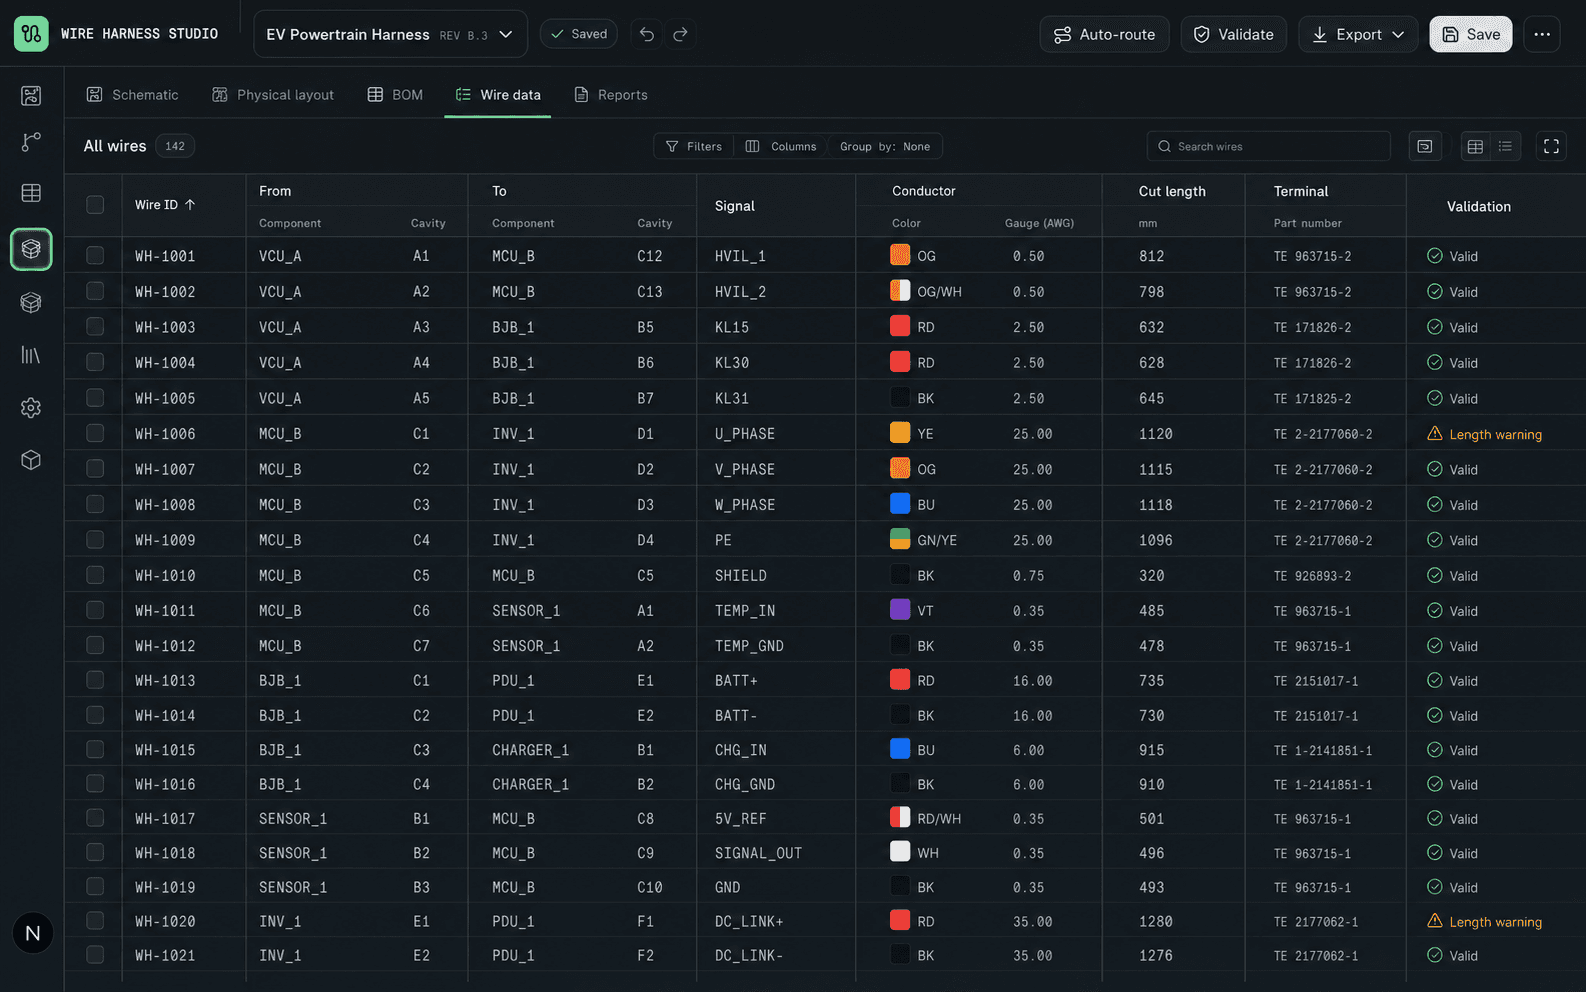
Task: Open the library books icon in the sidebar
Action: (31, 355)
